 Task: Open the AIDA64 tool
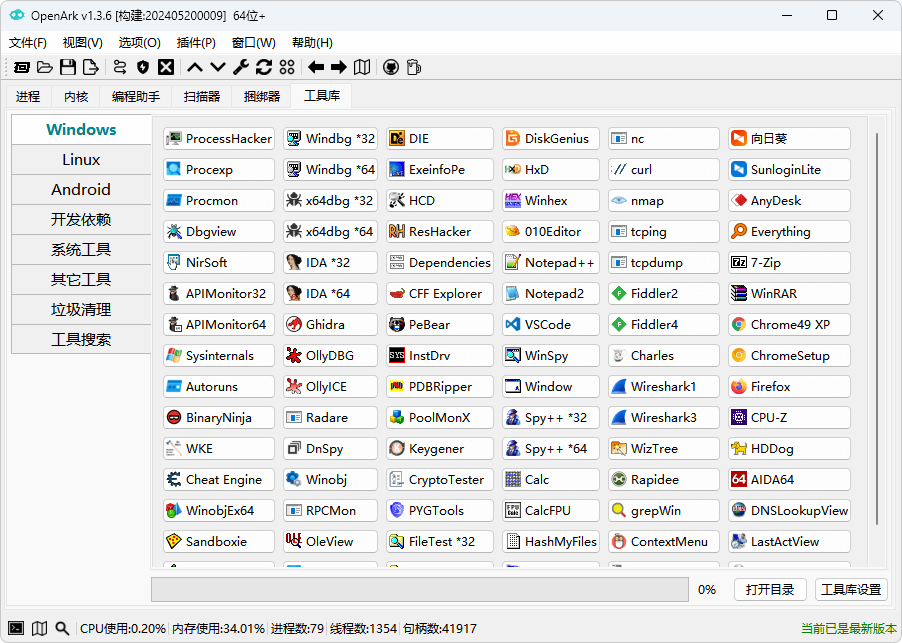point(789,480)
